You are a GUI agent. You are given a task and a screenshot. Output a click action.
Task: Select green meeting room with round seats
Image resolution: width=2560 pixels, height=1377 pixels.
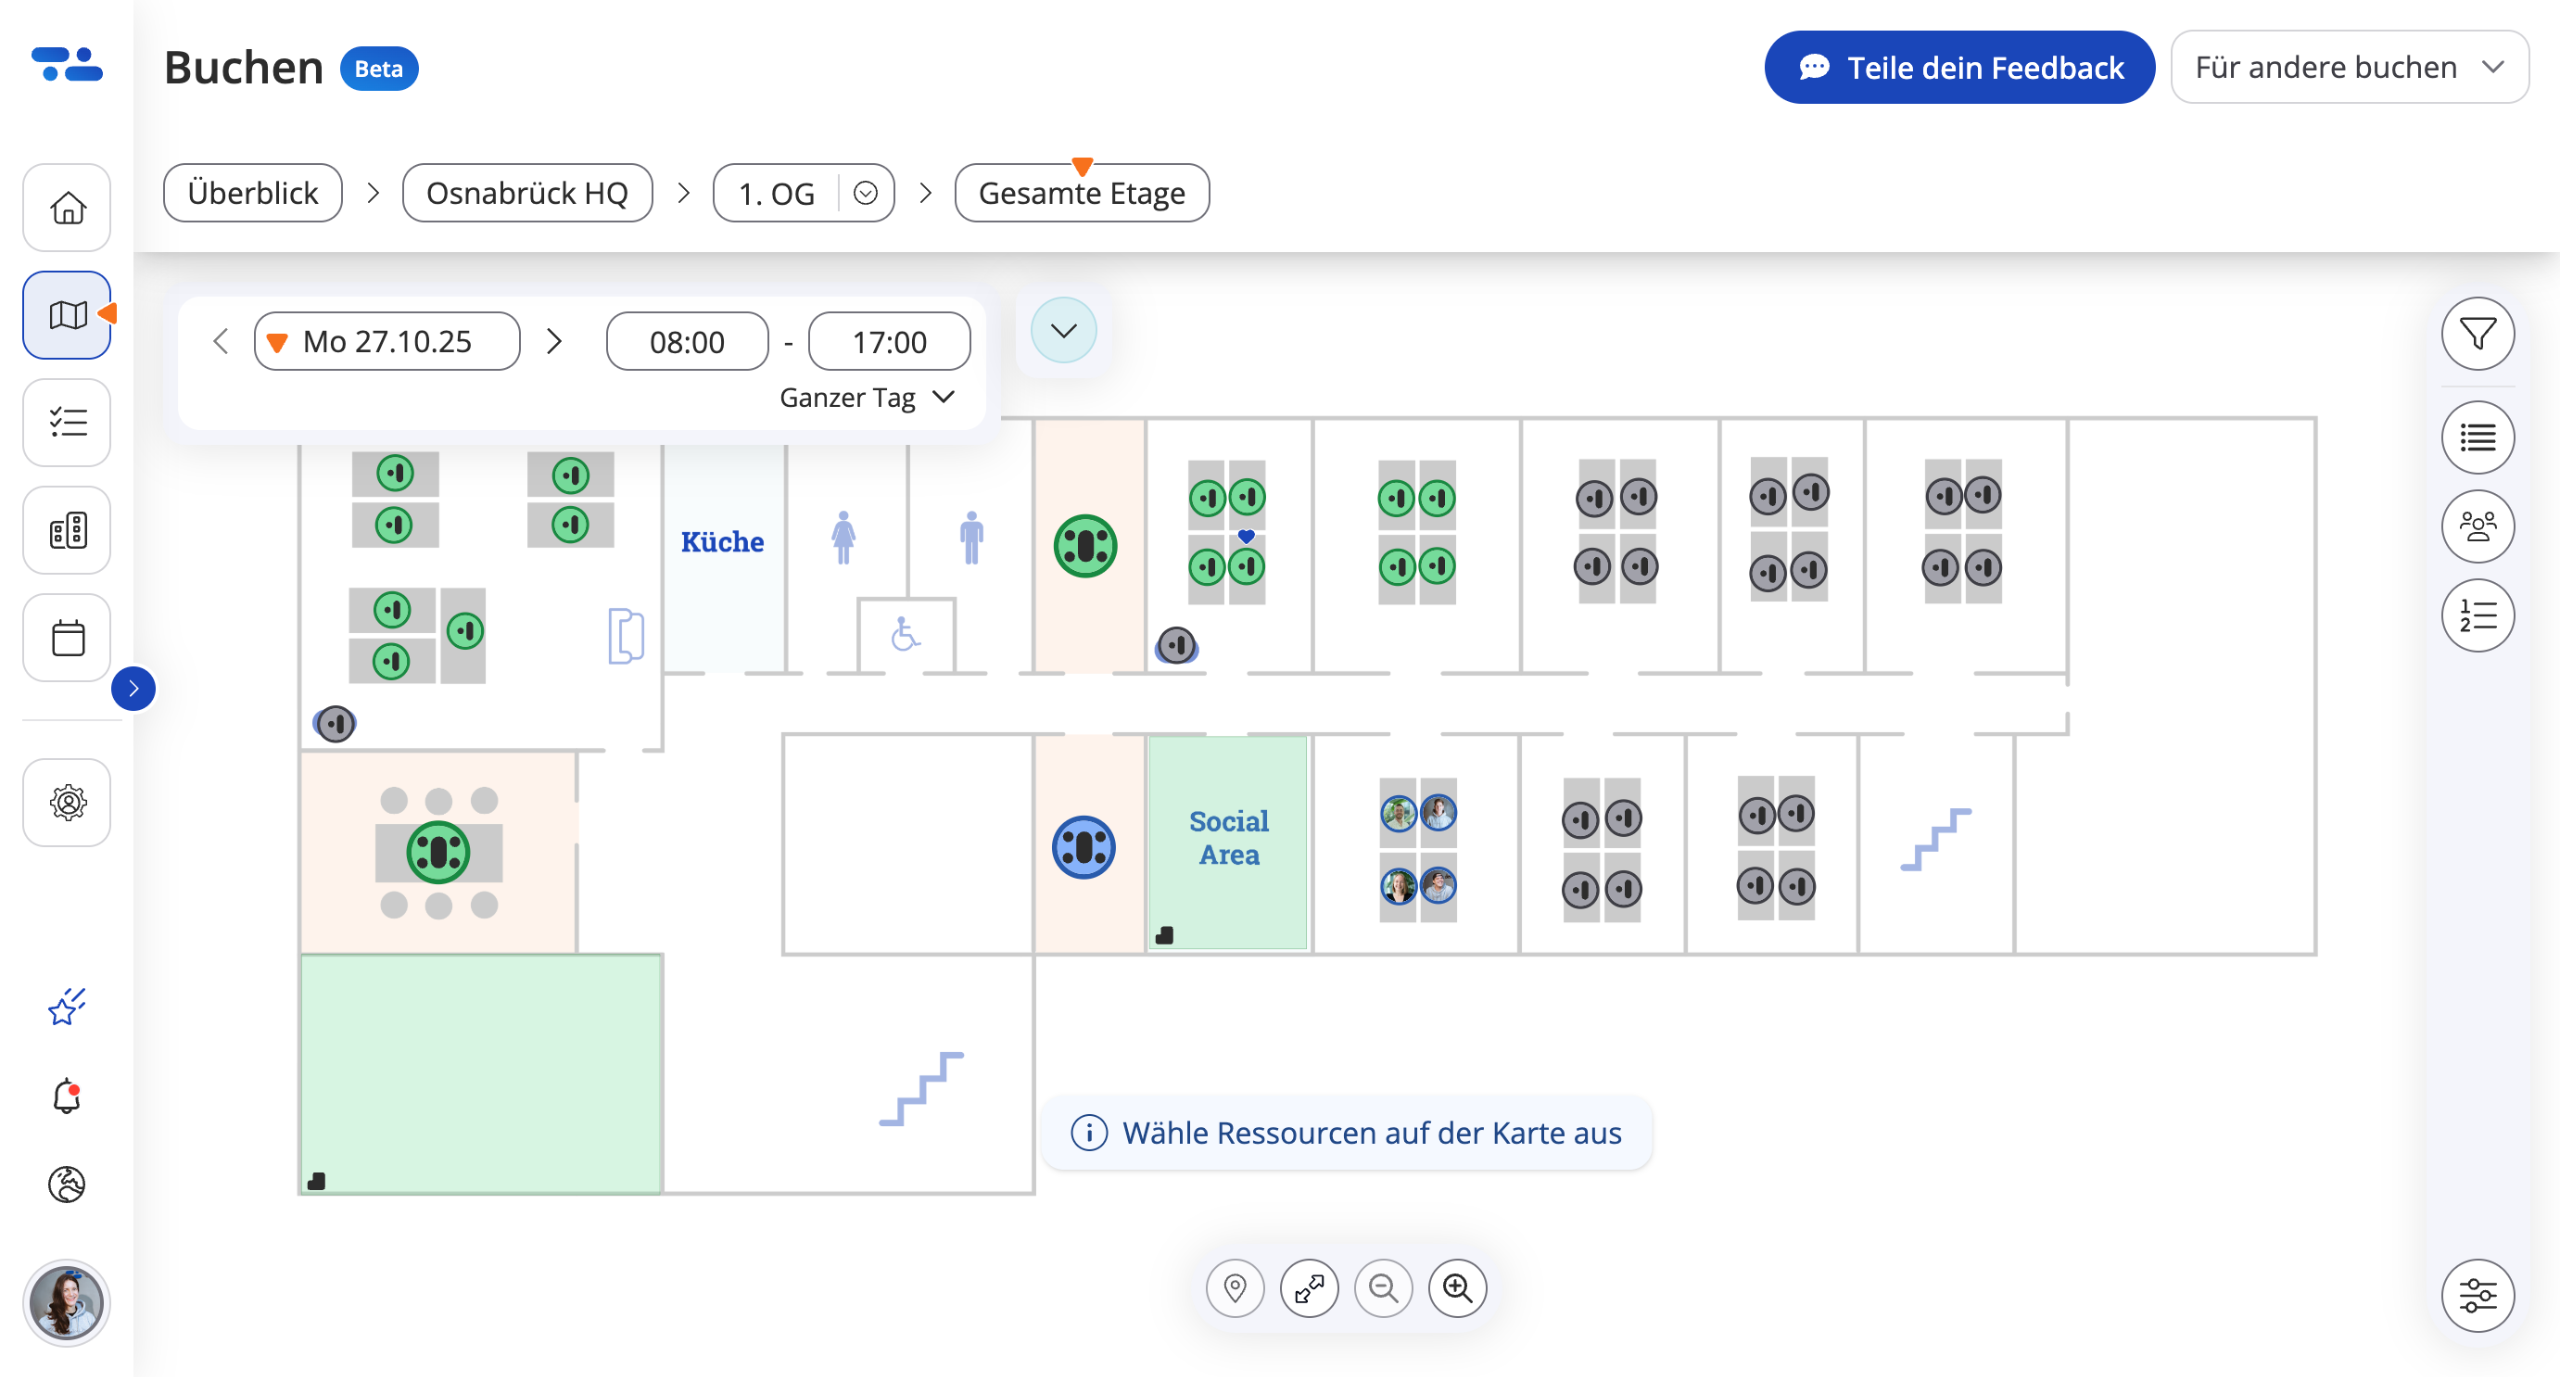point(438,852)
